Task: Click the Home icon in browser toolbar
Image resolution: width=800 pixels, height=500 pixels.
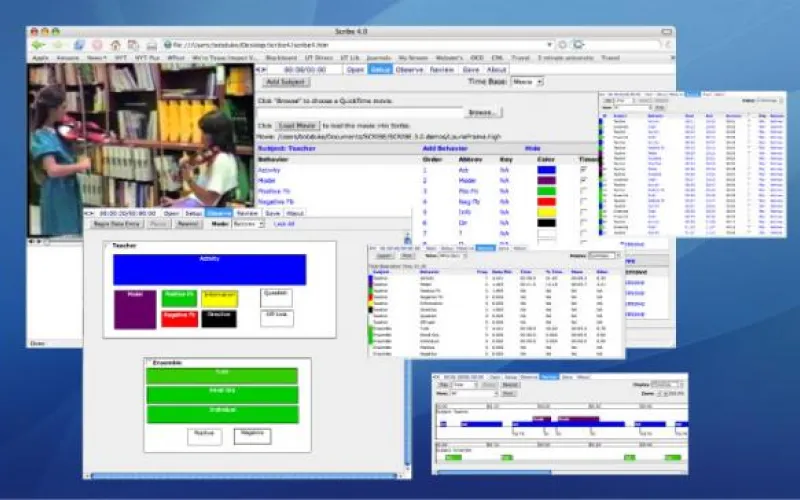Action: pyautogui.click(x=116, y=45)
